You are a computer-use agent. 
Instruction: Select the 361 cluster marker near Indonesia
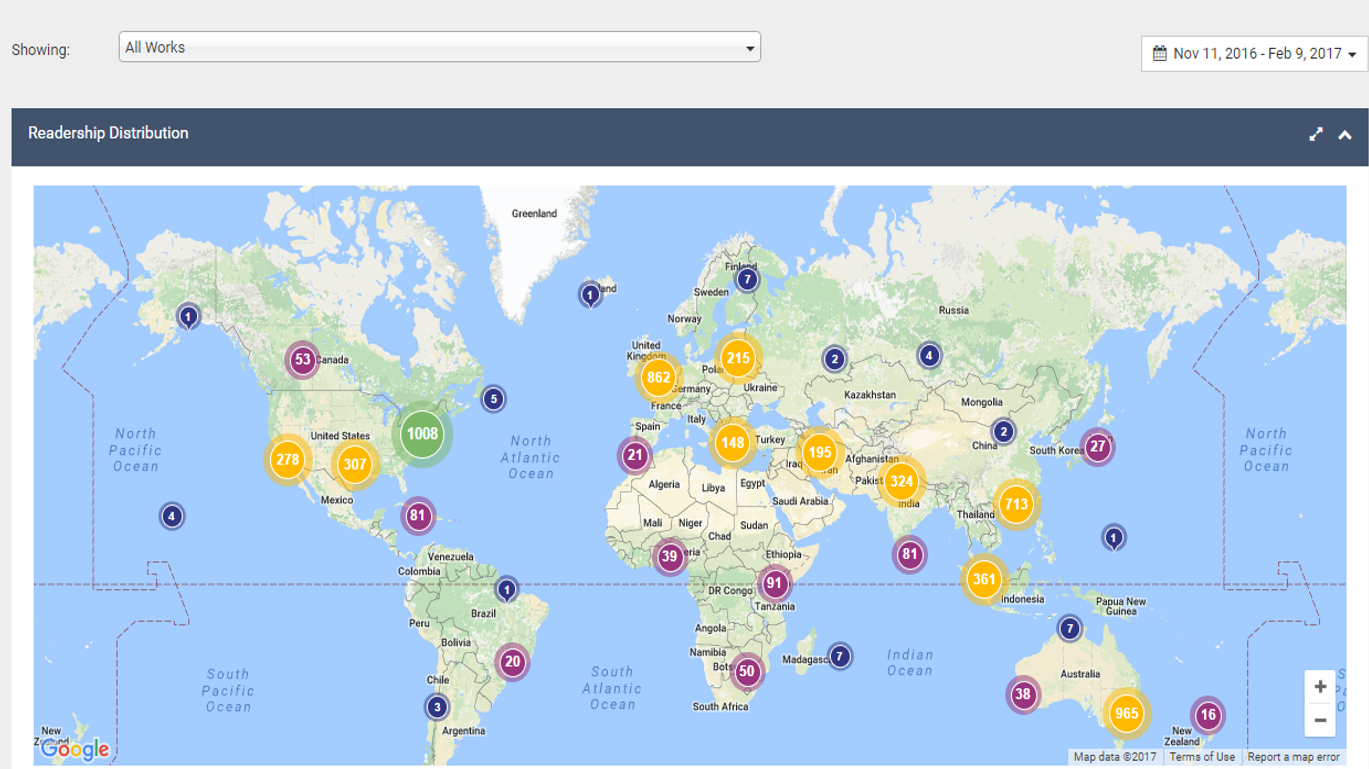[x=985, y=579]
